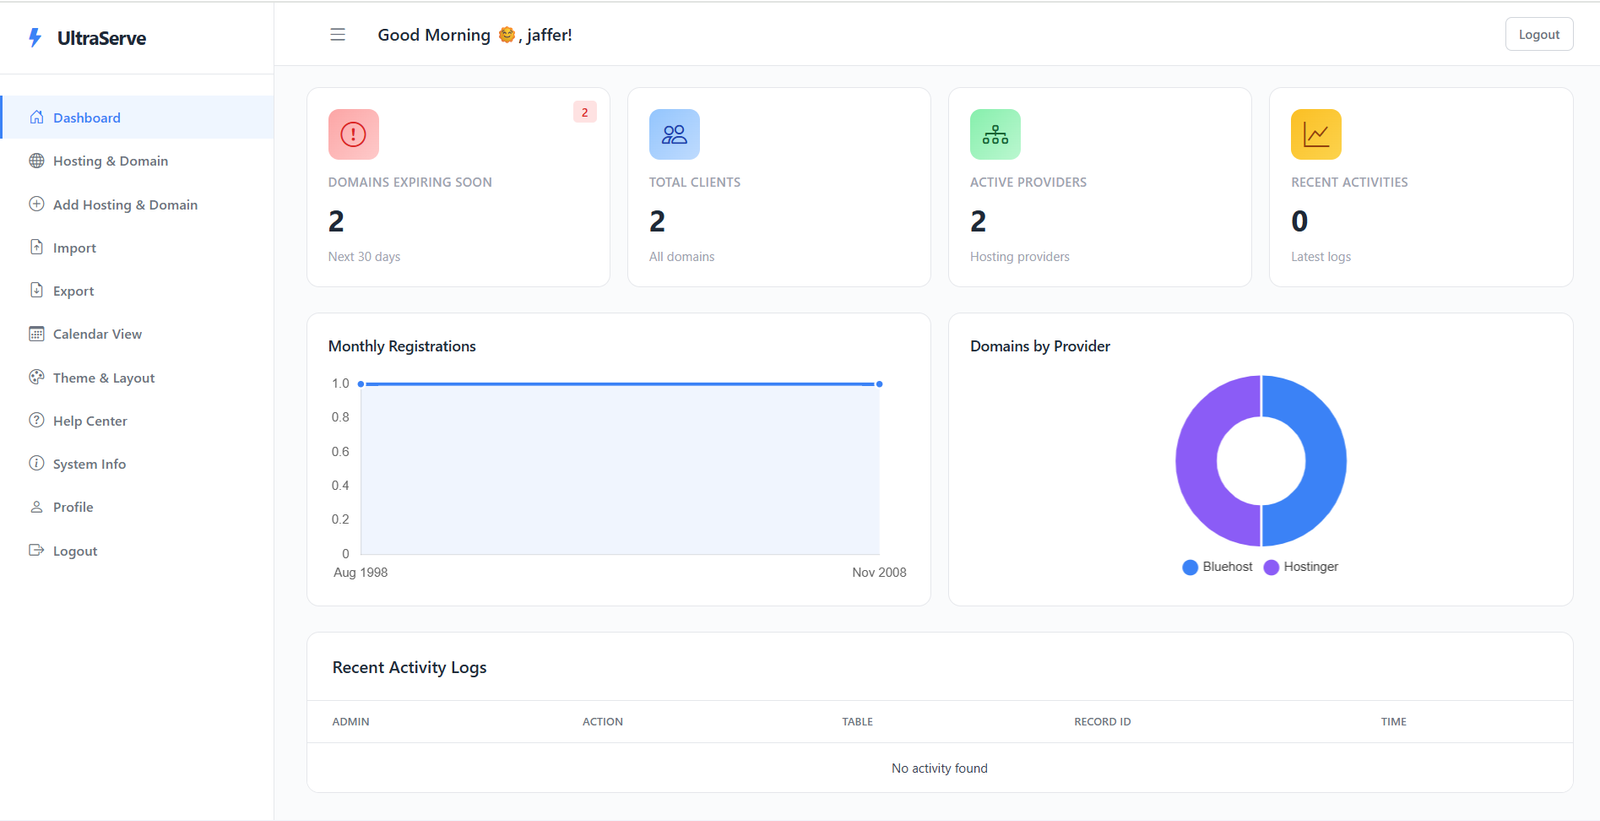Toggle Bluehost legend item in provider chart
The image size is (1600, 821).
(x=1217, y=567)
